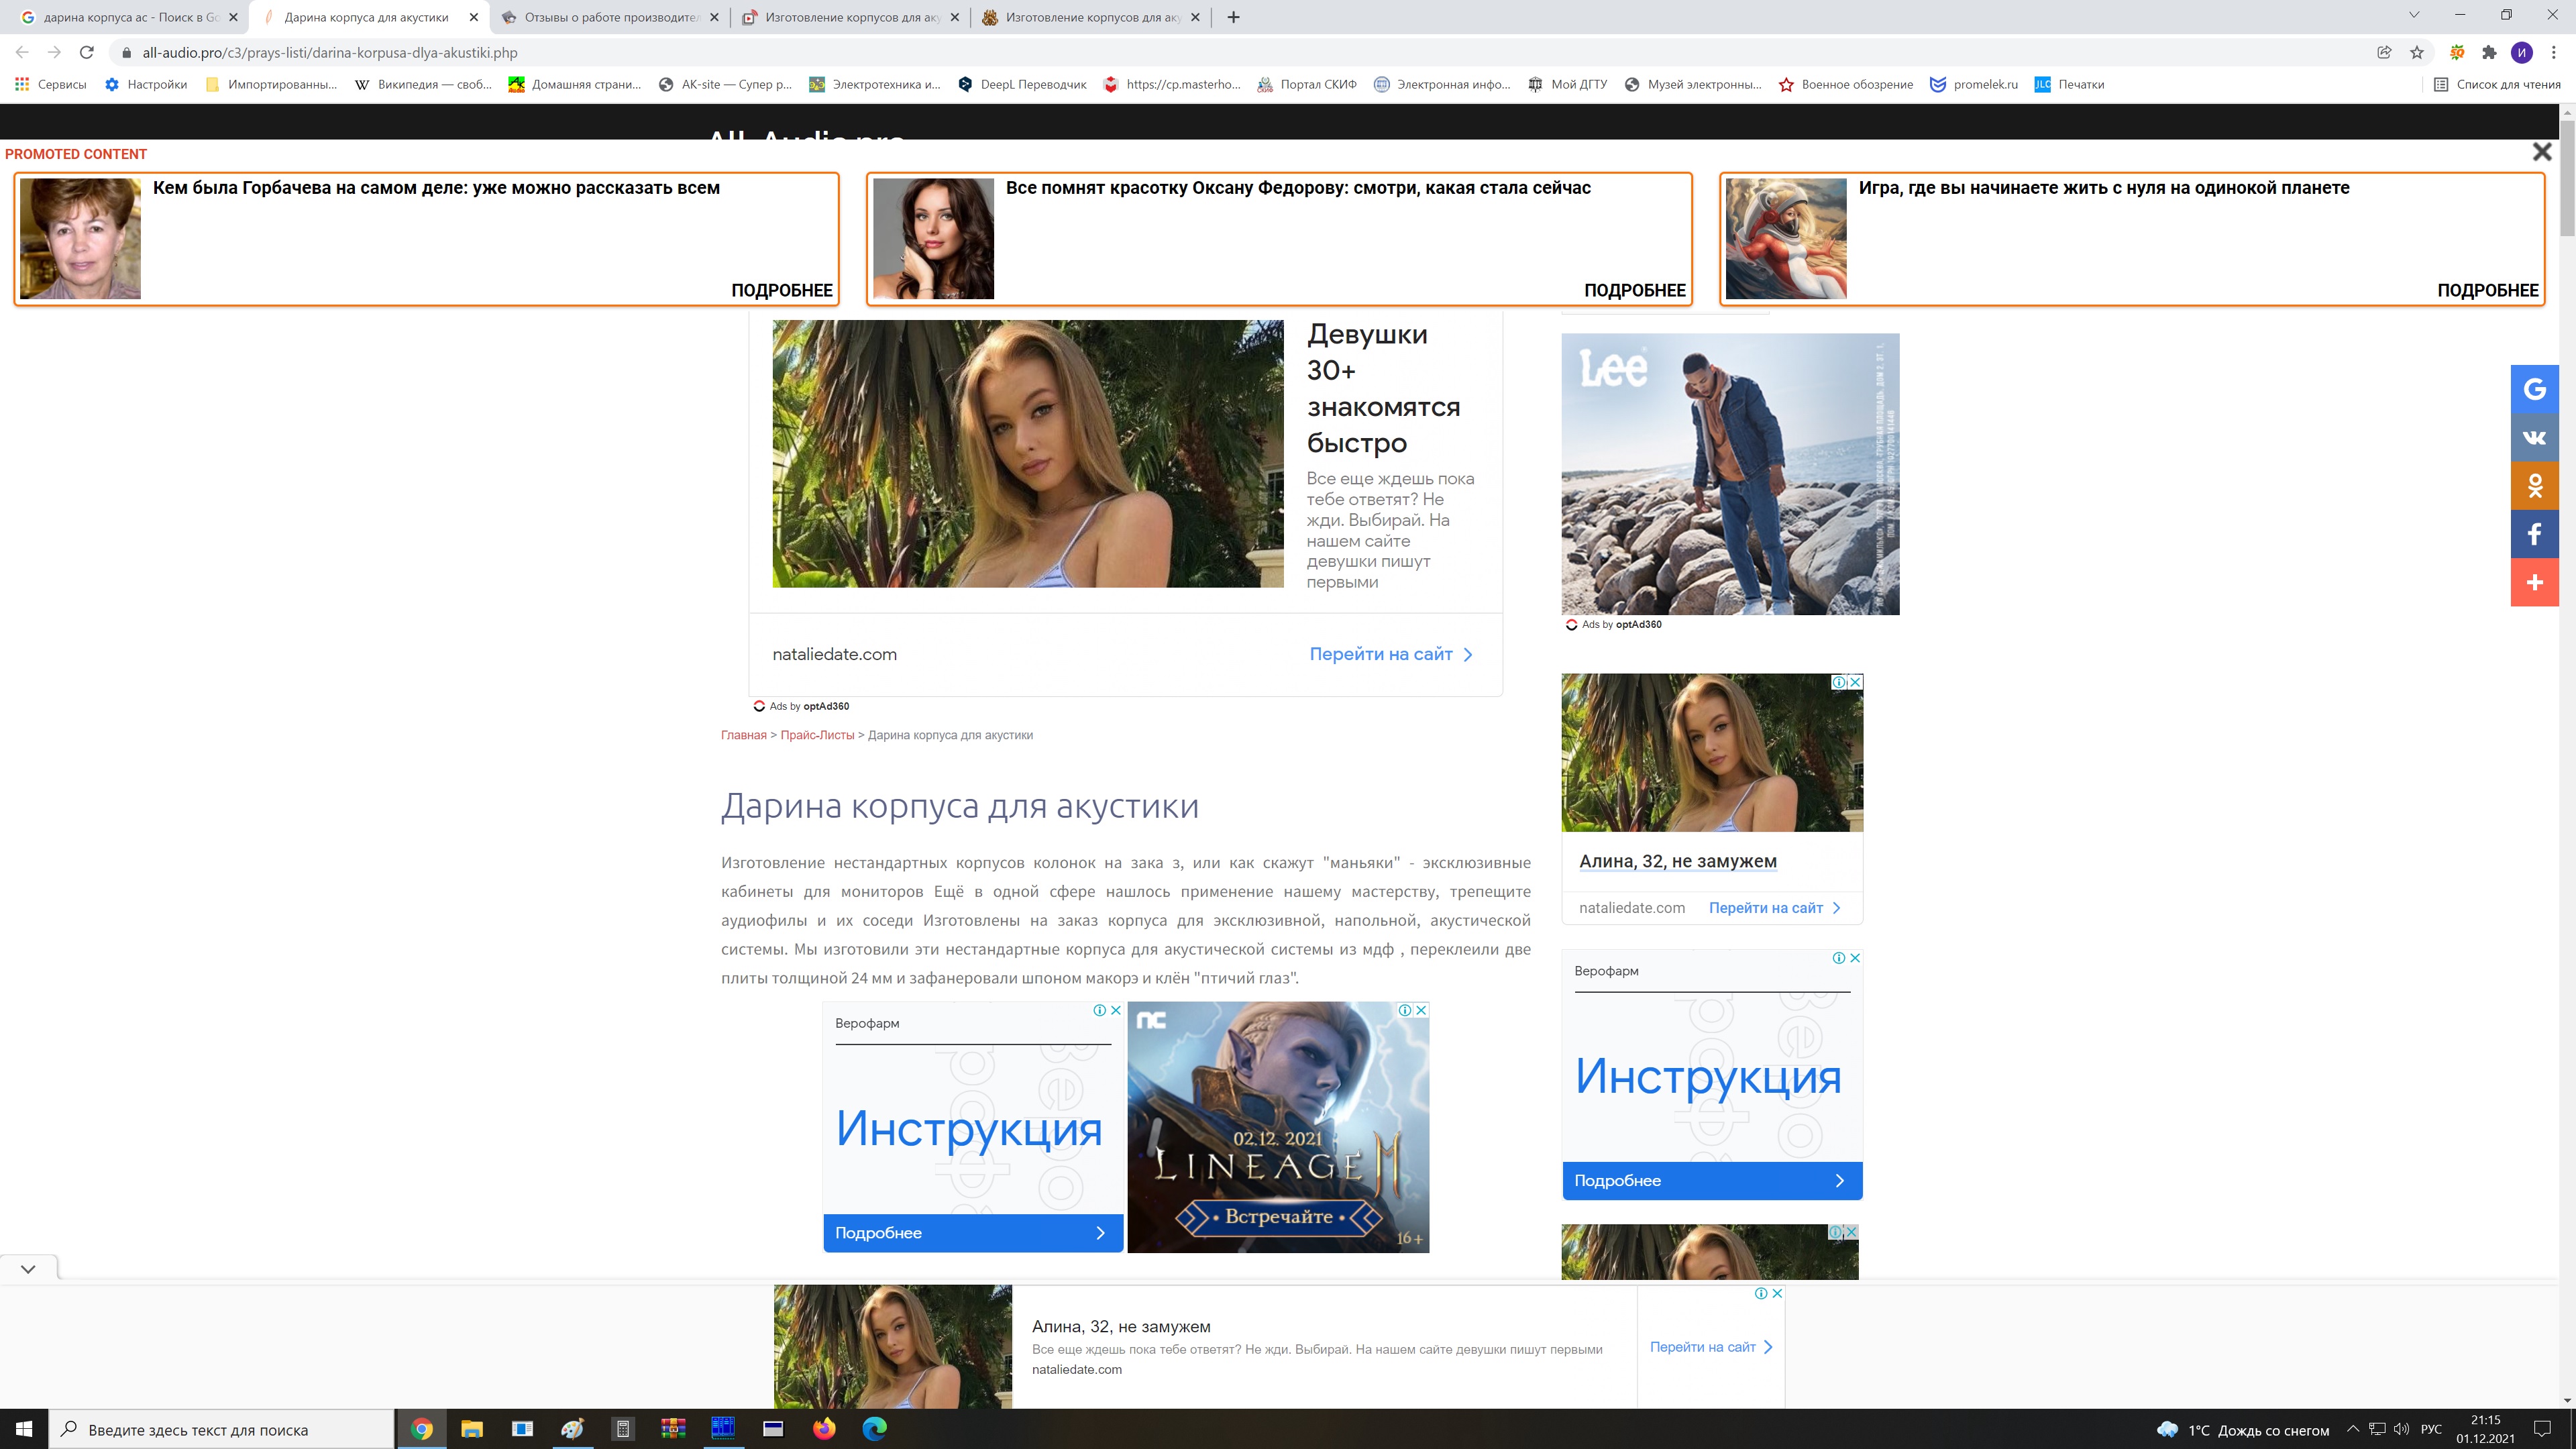This screenshot has height=1449, width=2576.
Task: Share the page via the Facebook button
Action: tap(2534, 534)
